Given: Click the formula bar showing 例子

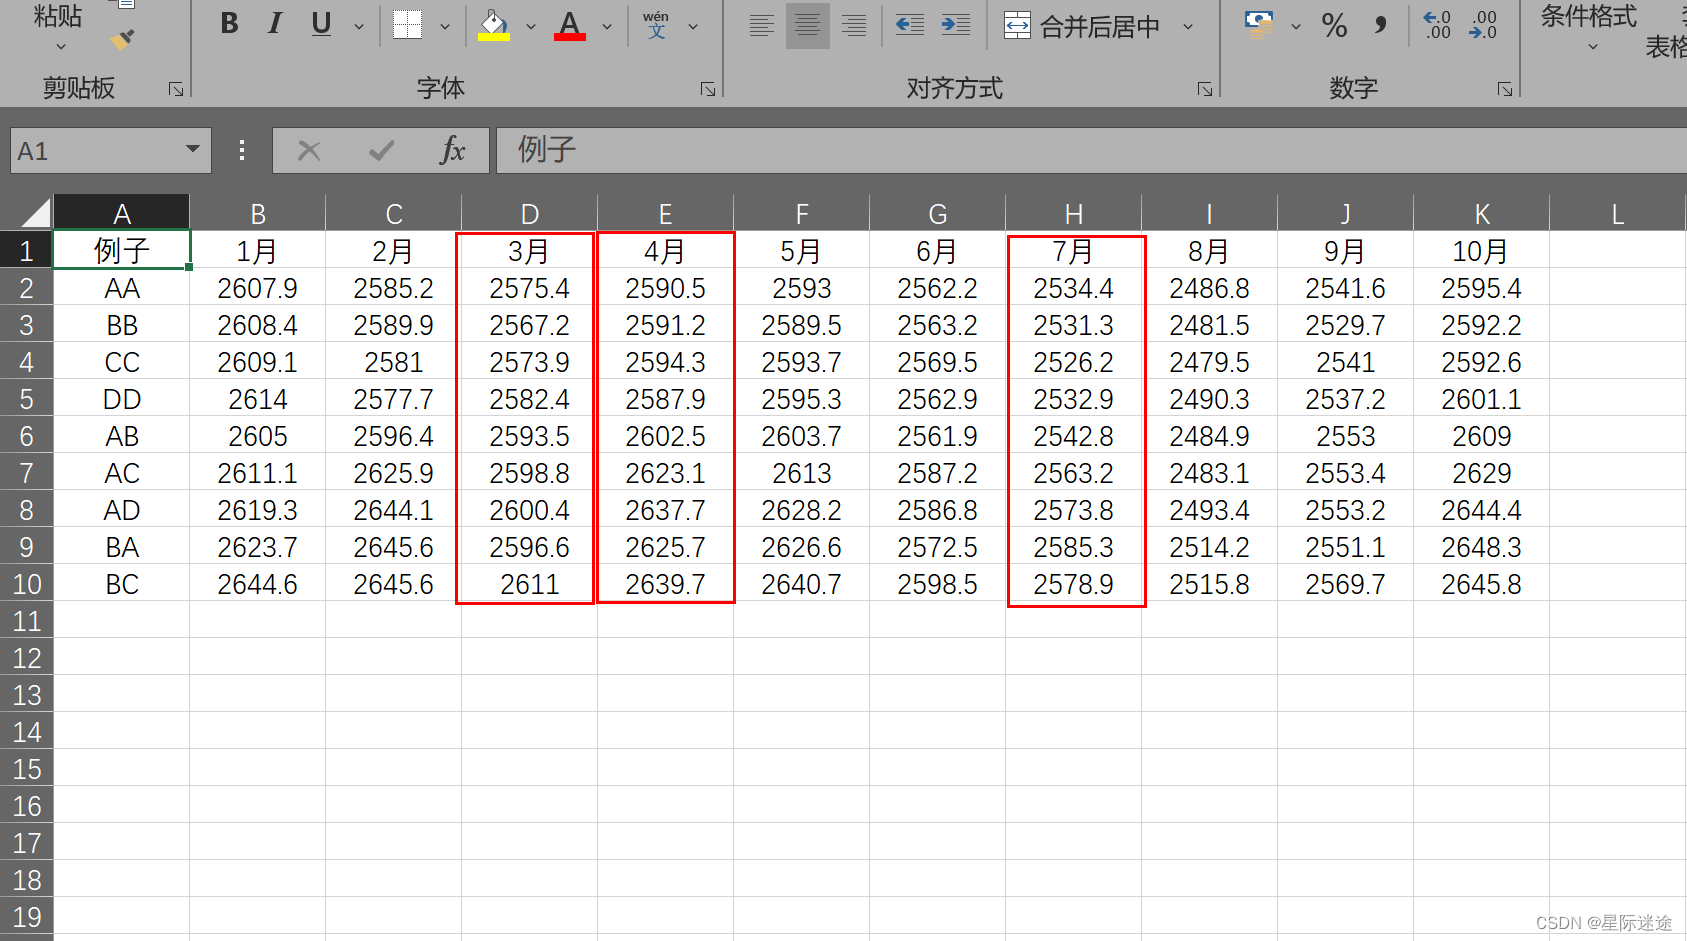Looking at the screenshot, I should [x=1091, y=150].
